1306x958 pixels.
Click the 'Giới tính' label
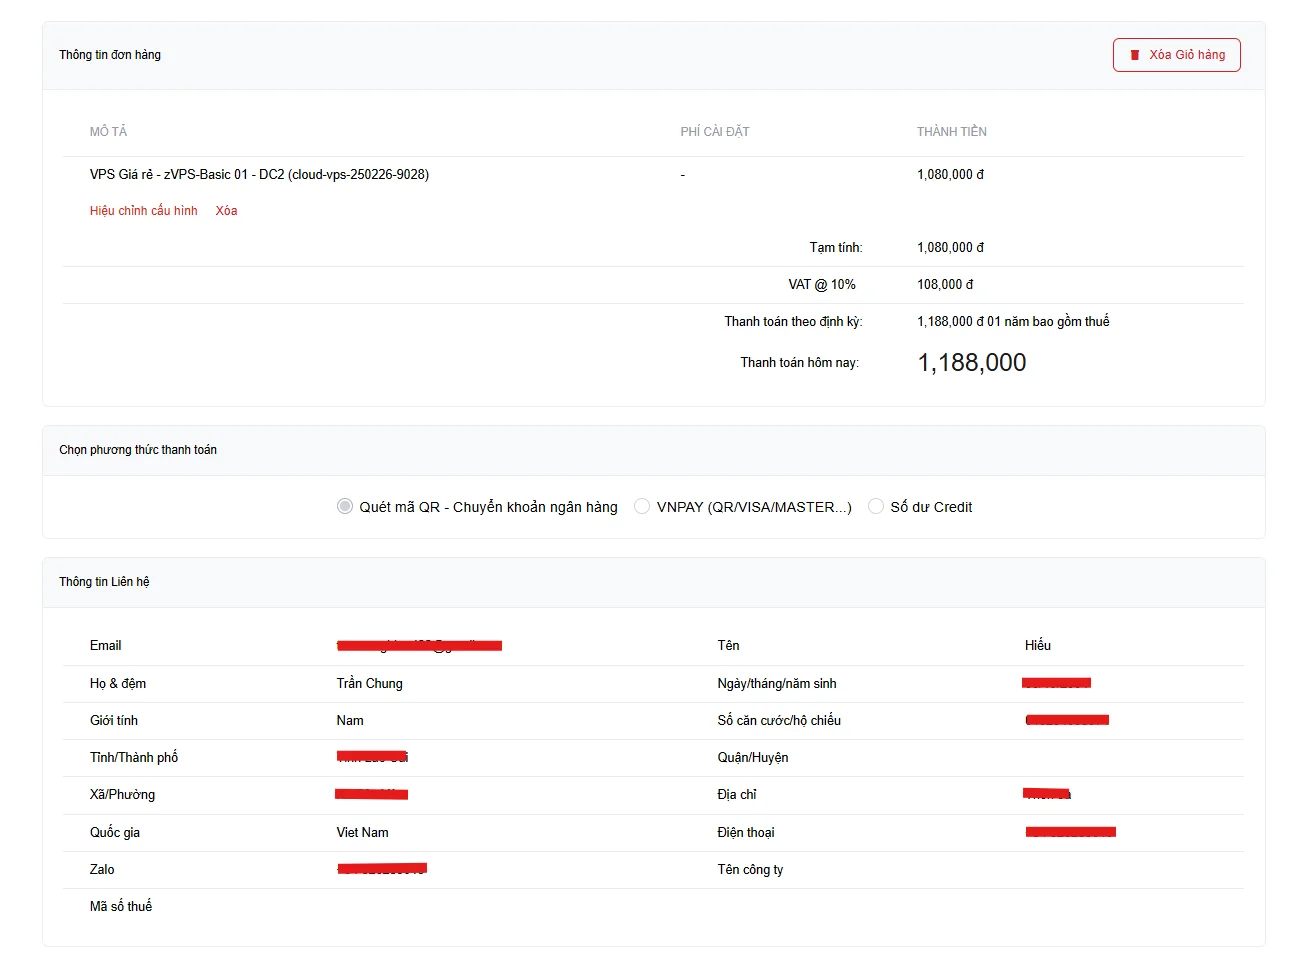[x=114, y=721]
